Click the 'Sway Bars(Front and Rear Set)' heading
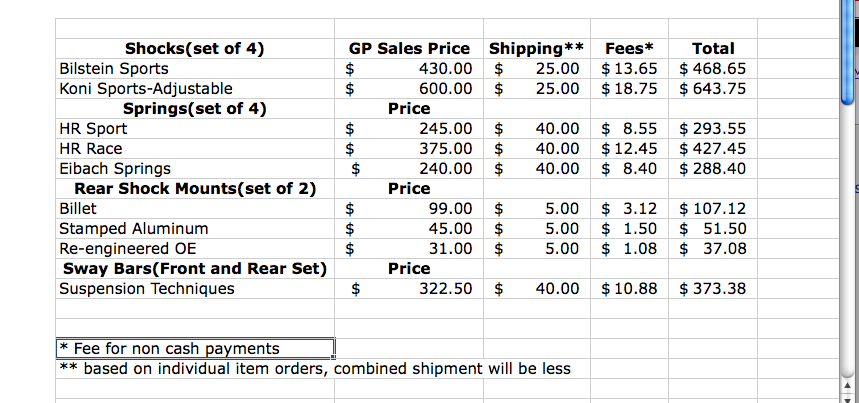This screenshot has height=403, width=859. (x=195, y=268)
